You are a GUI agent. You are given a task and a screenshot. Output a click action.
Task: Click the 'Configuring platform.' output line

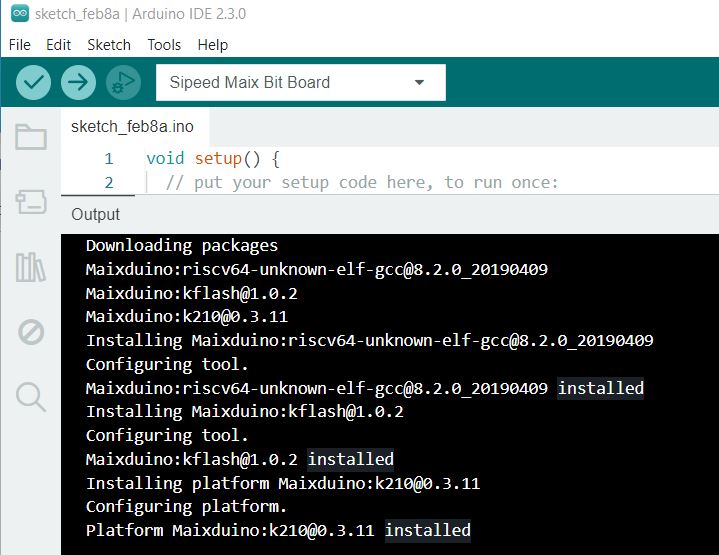pyautogui.click(x=186, y=506)
